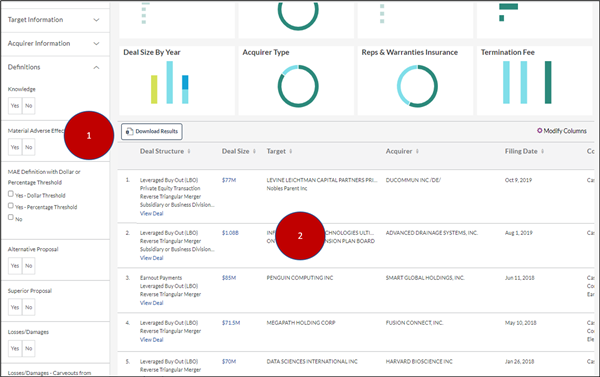Click filing date 'Jan 26, 2018'
The height and width of the screenshot is (377, 600).
coord(519,361)
